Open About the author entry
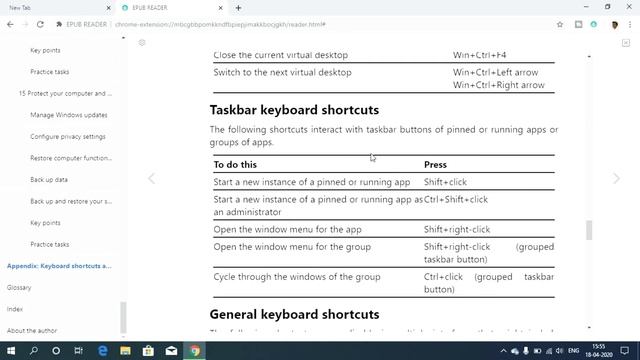Screen dimensions: 640x360 tap(32, 331)
